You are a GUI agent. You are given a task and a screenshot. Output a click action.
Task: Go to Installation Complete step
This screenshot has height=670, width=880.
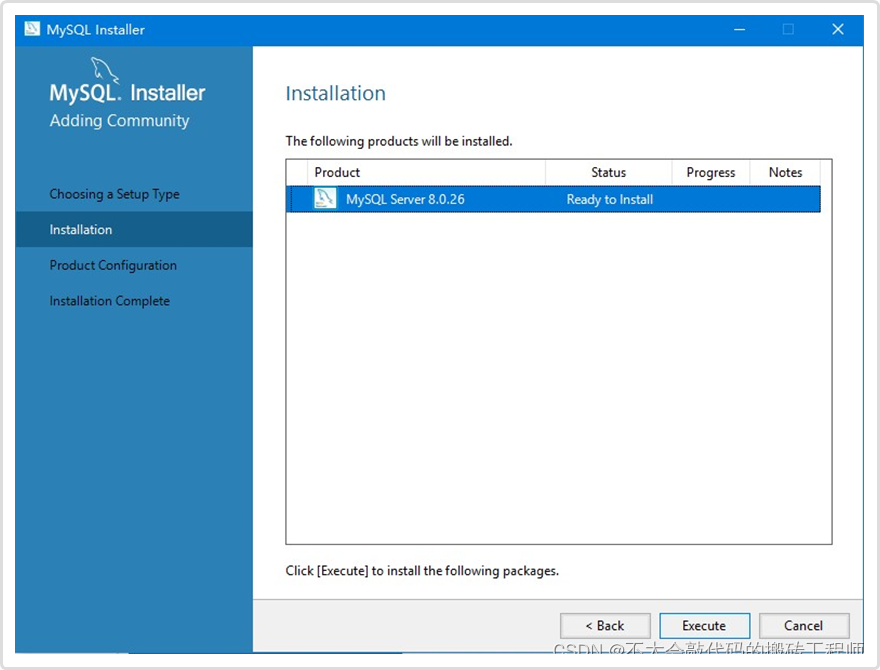click(109, 301)
